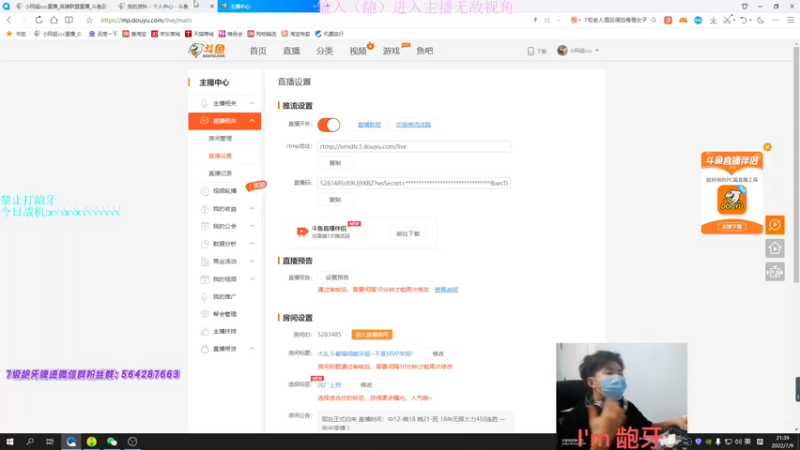
Task: Click the rtmp address field
Action: [414, 146]
